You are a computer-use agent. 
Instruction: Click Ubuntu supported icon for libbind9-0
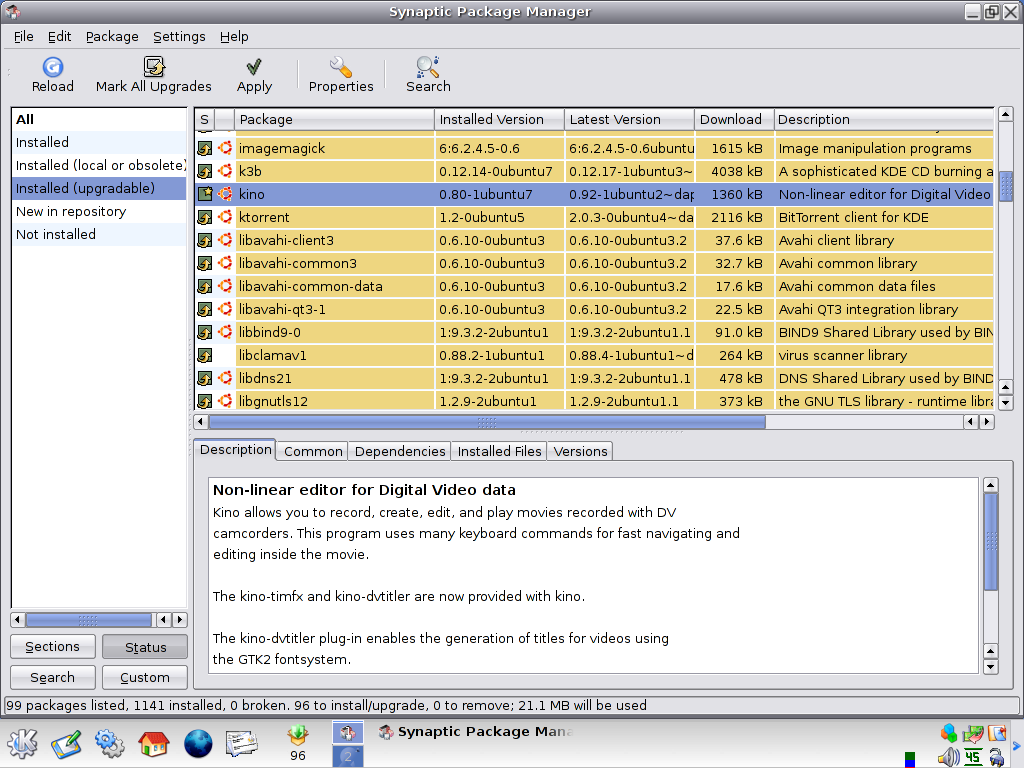click(225, 332)
